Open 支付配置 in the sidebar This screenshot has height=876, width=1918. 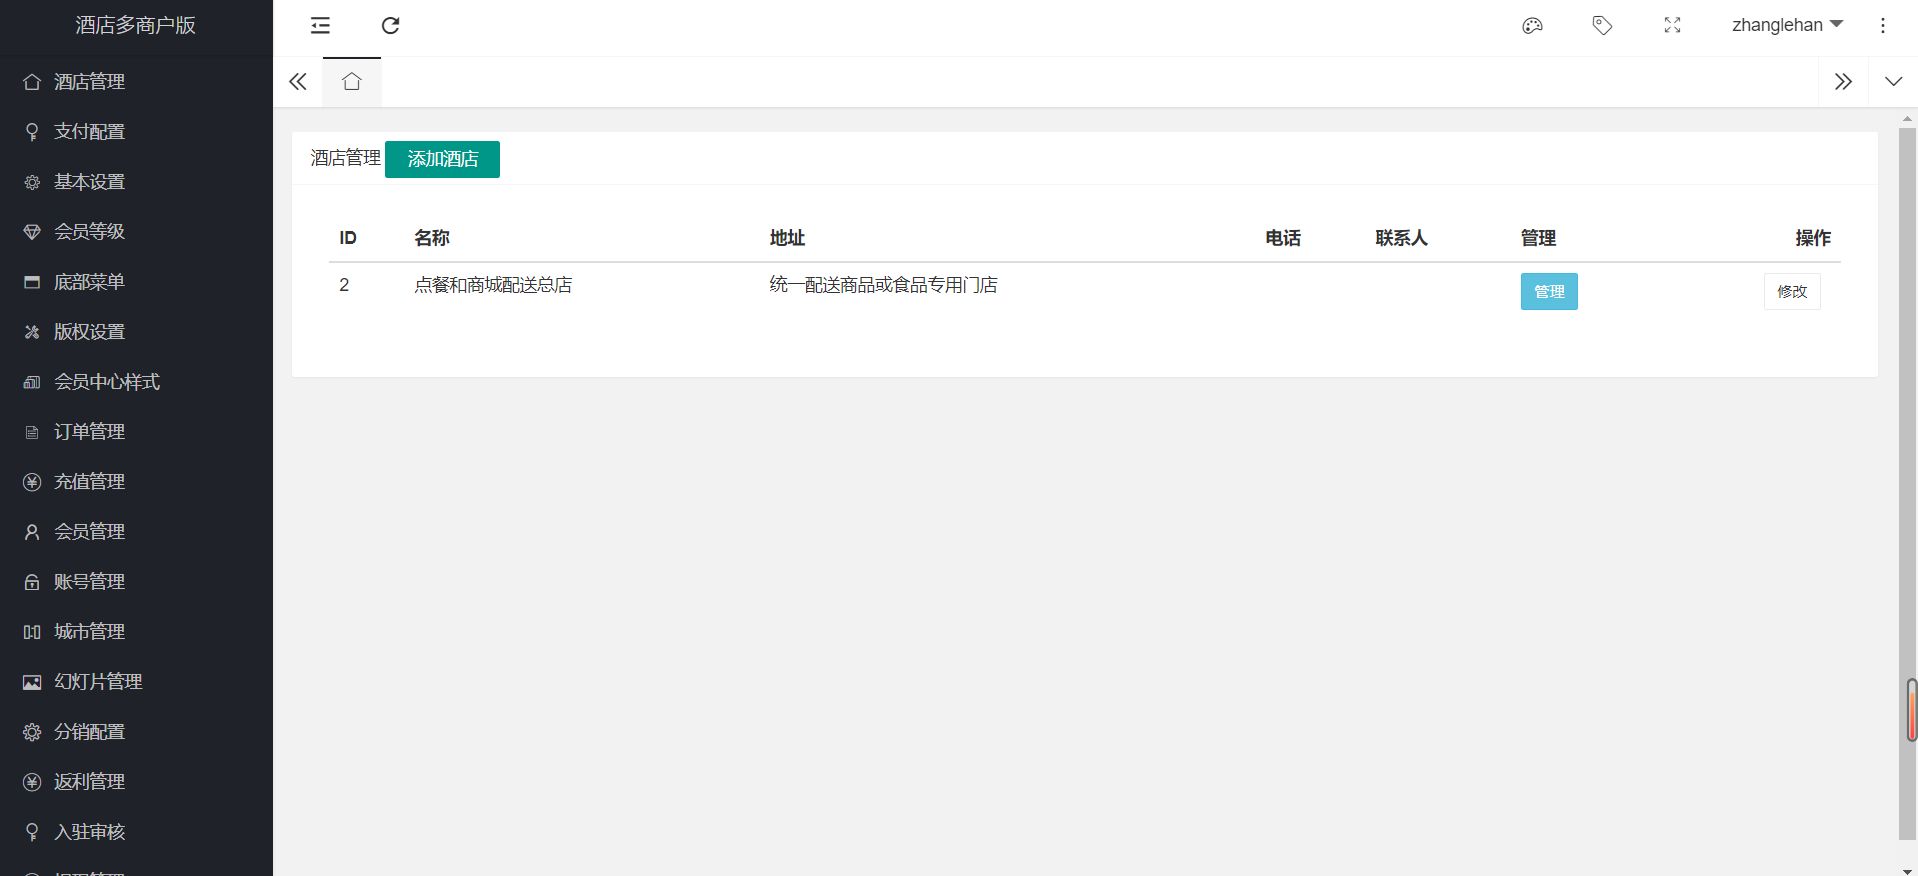pyautogui.click(x=90, y=132)
